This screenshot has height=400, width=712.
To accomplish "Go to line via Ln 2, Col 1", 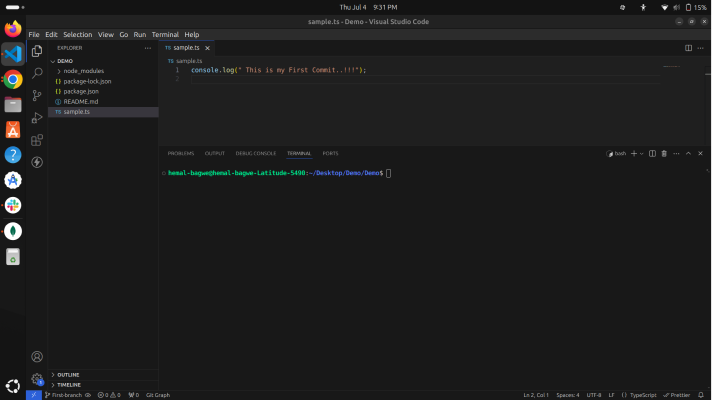I will (536, 395).
